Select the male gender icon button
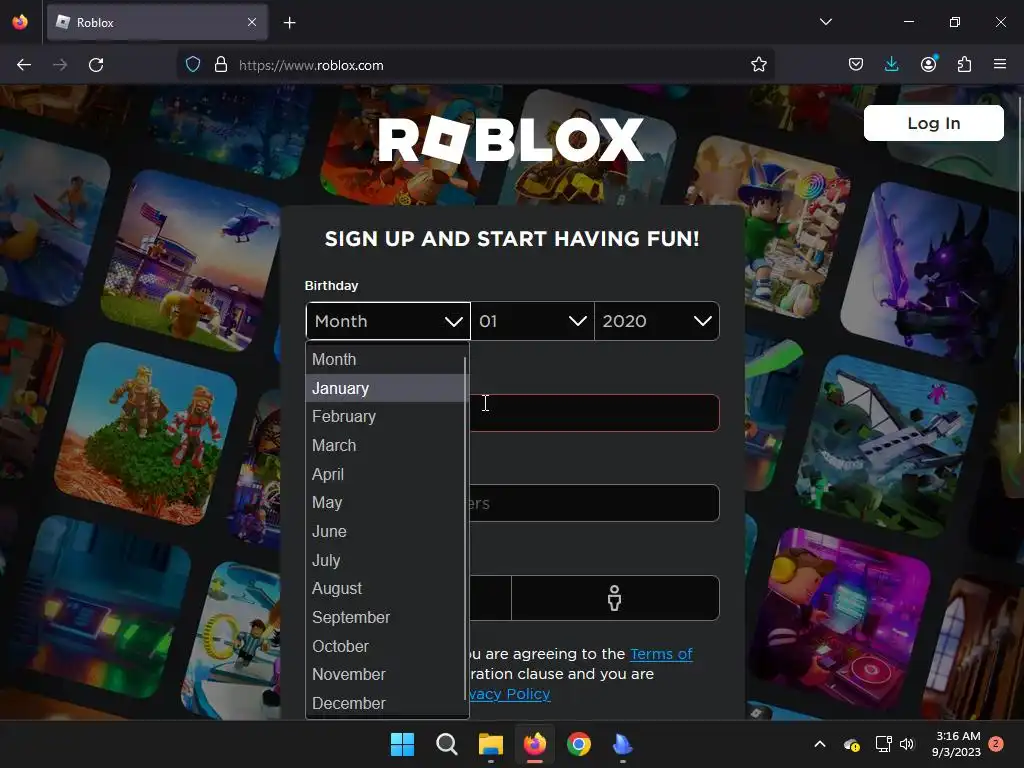The height and width of the screenshot is (768, 1024). pos(615,598)
